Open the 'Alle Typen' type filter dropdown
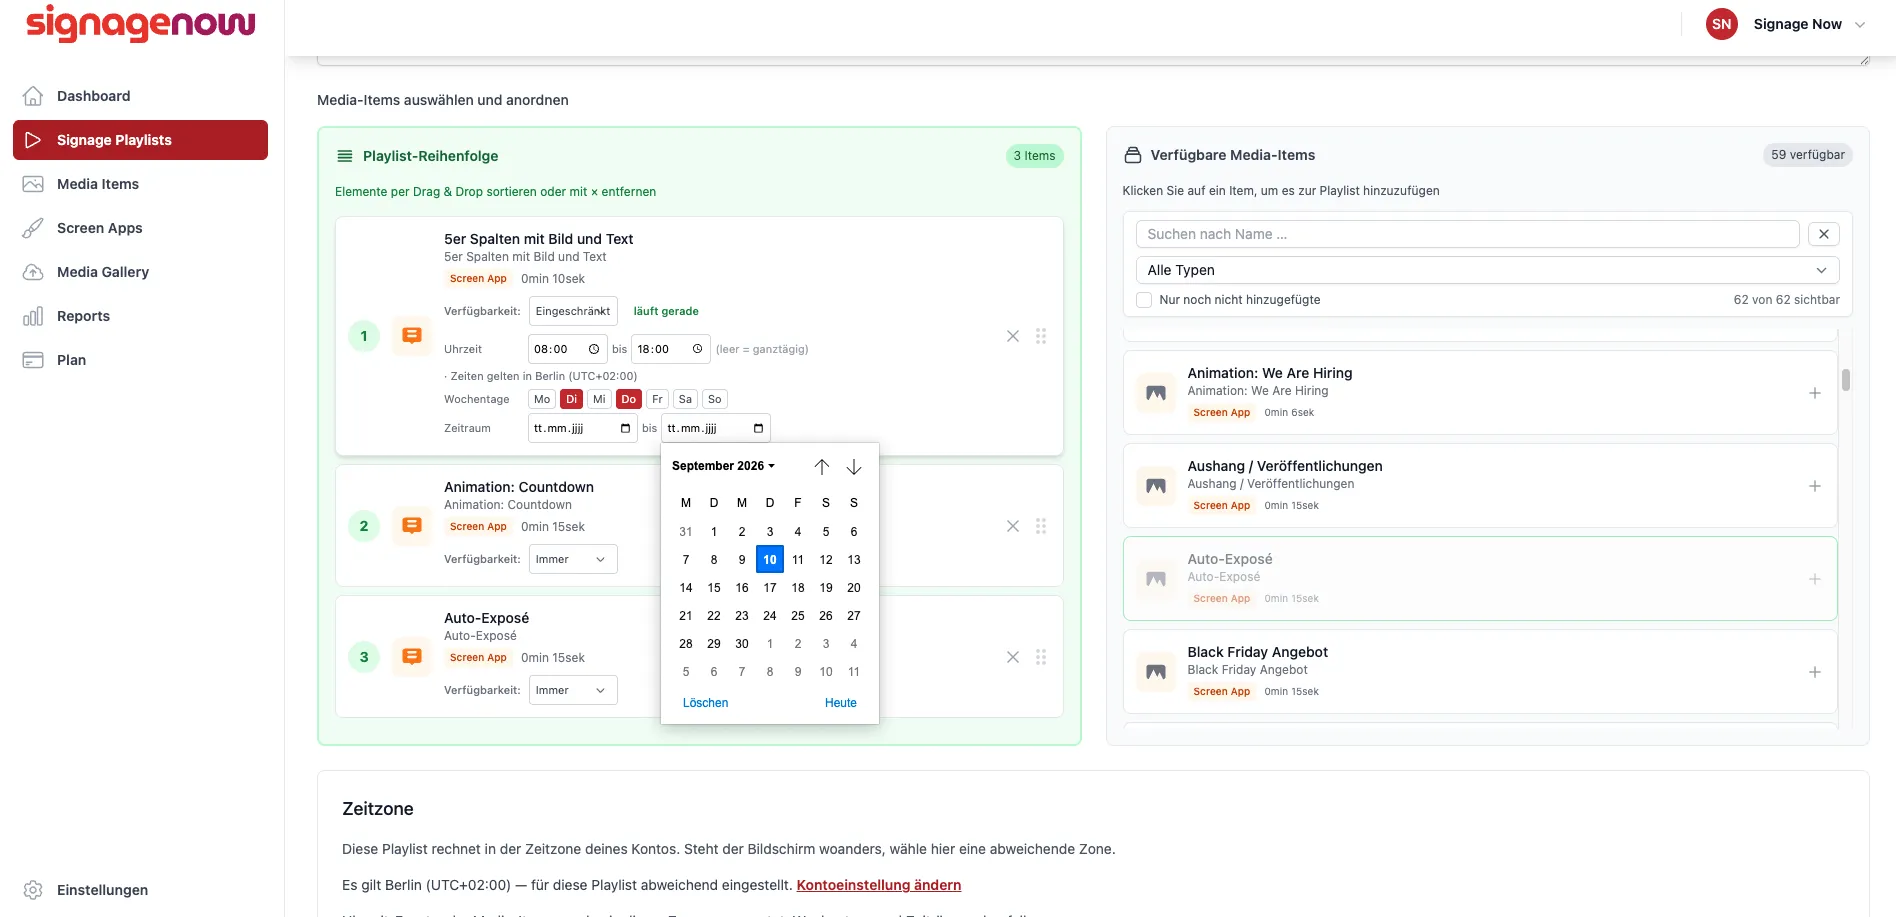Screen dimensions: 1896x917 coord(1487,270)
